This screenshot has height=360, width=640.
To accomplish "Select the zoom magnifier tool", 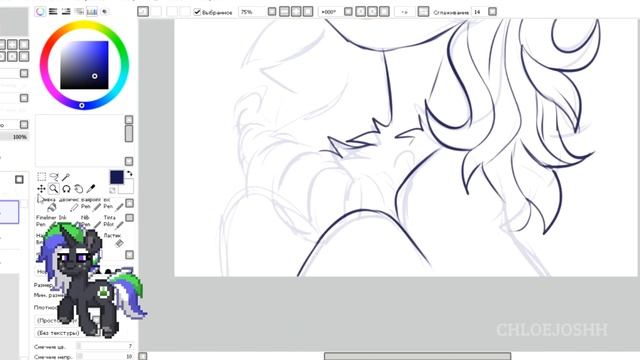I will click(x=54, y=189).
